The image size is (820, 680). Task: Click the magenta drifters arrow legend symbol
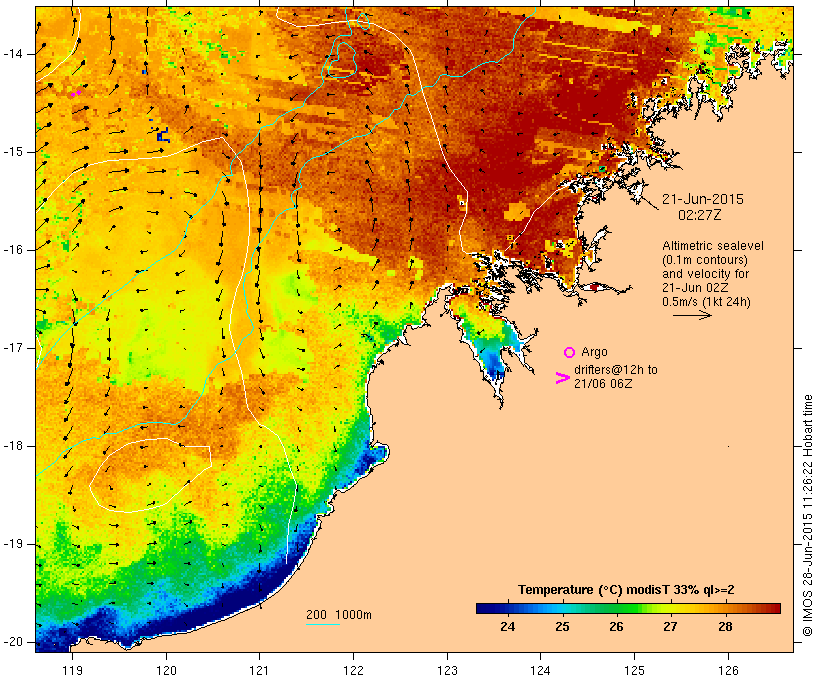[562, 378]
